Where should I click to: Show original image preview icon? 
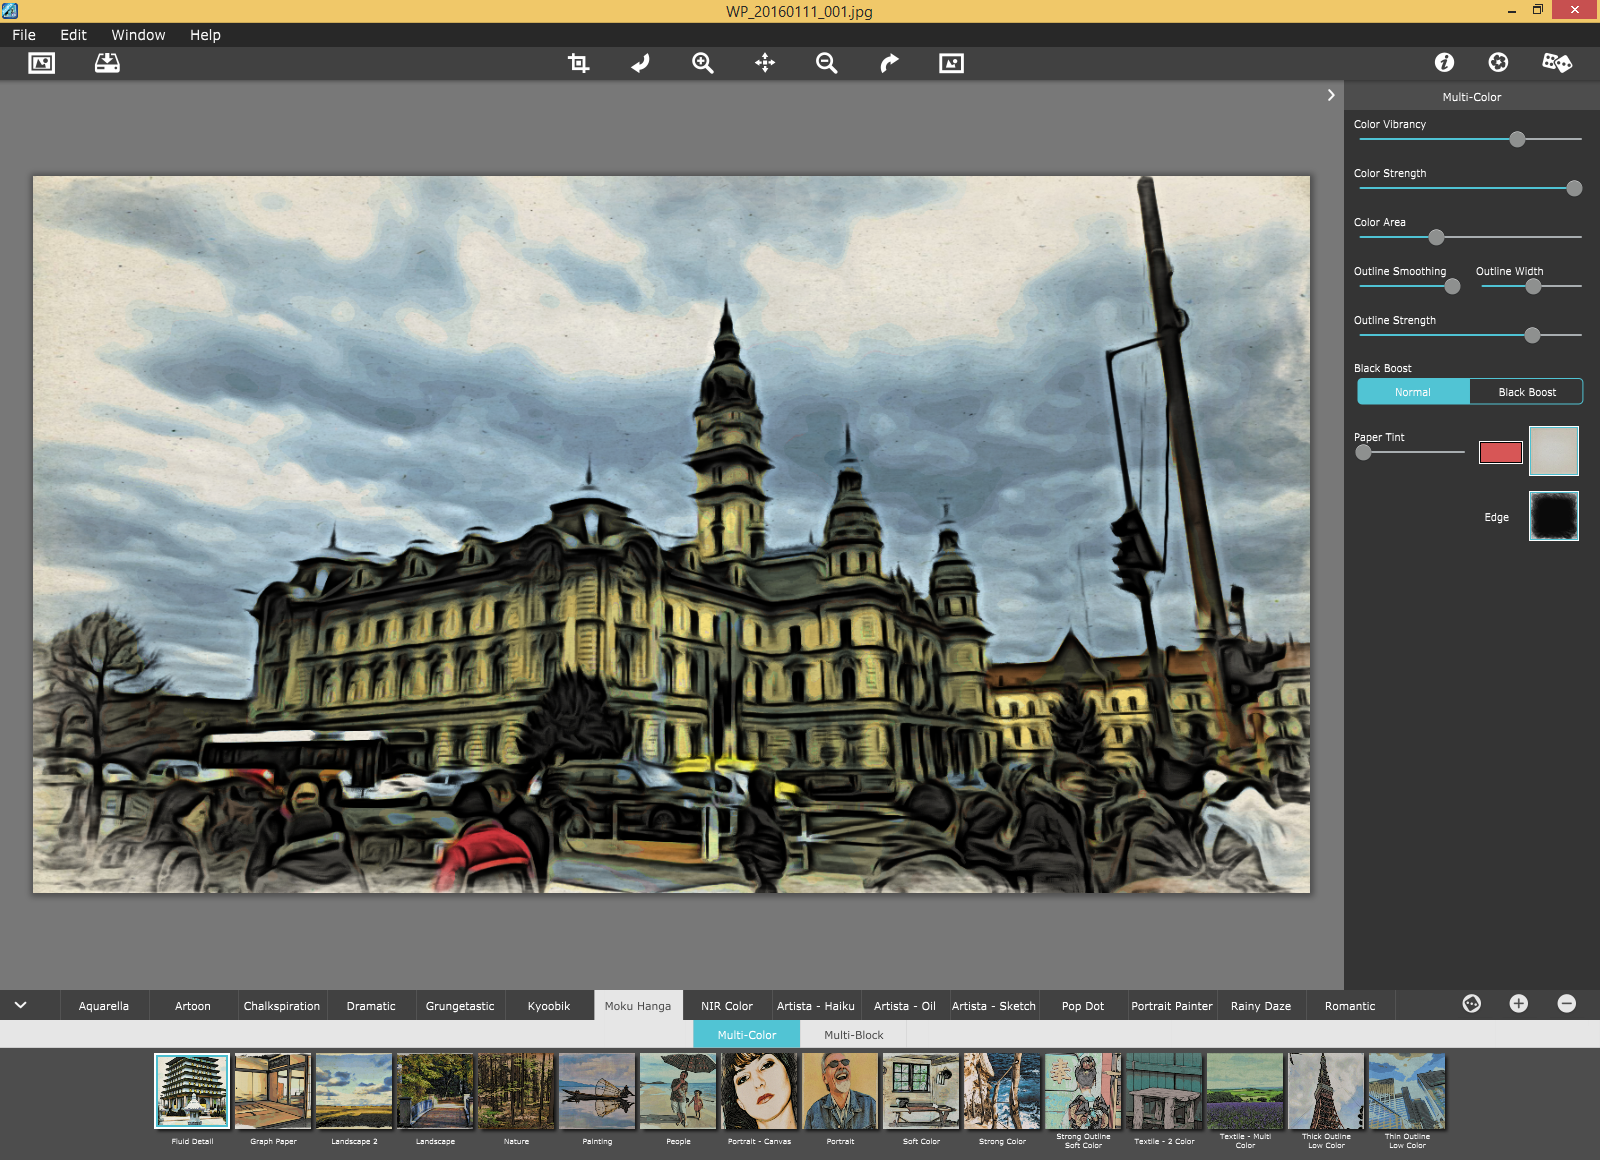tap(951, 63)
